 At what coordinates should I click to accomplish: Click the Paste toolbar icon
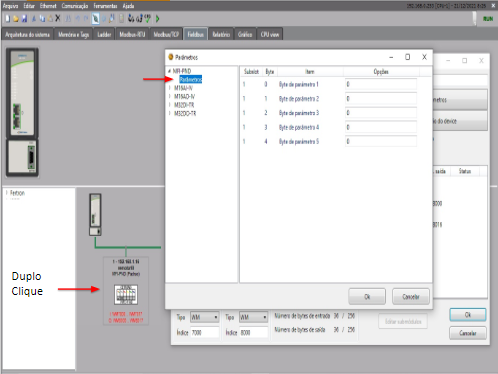coord(50,19)
